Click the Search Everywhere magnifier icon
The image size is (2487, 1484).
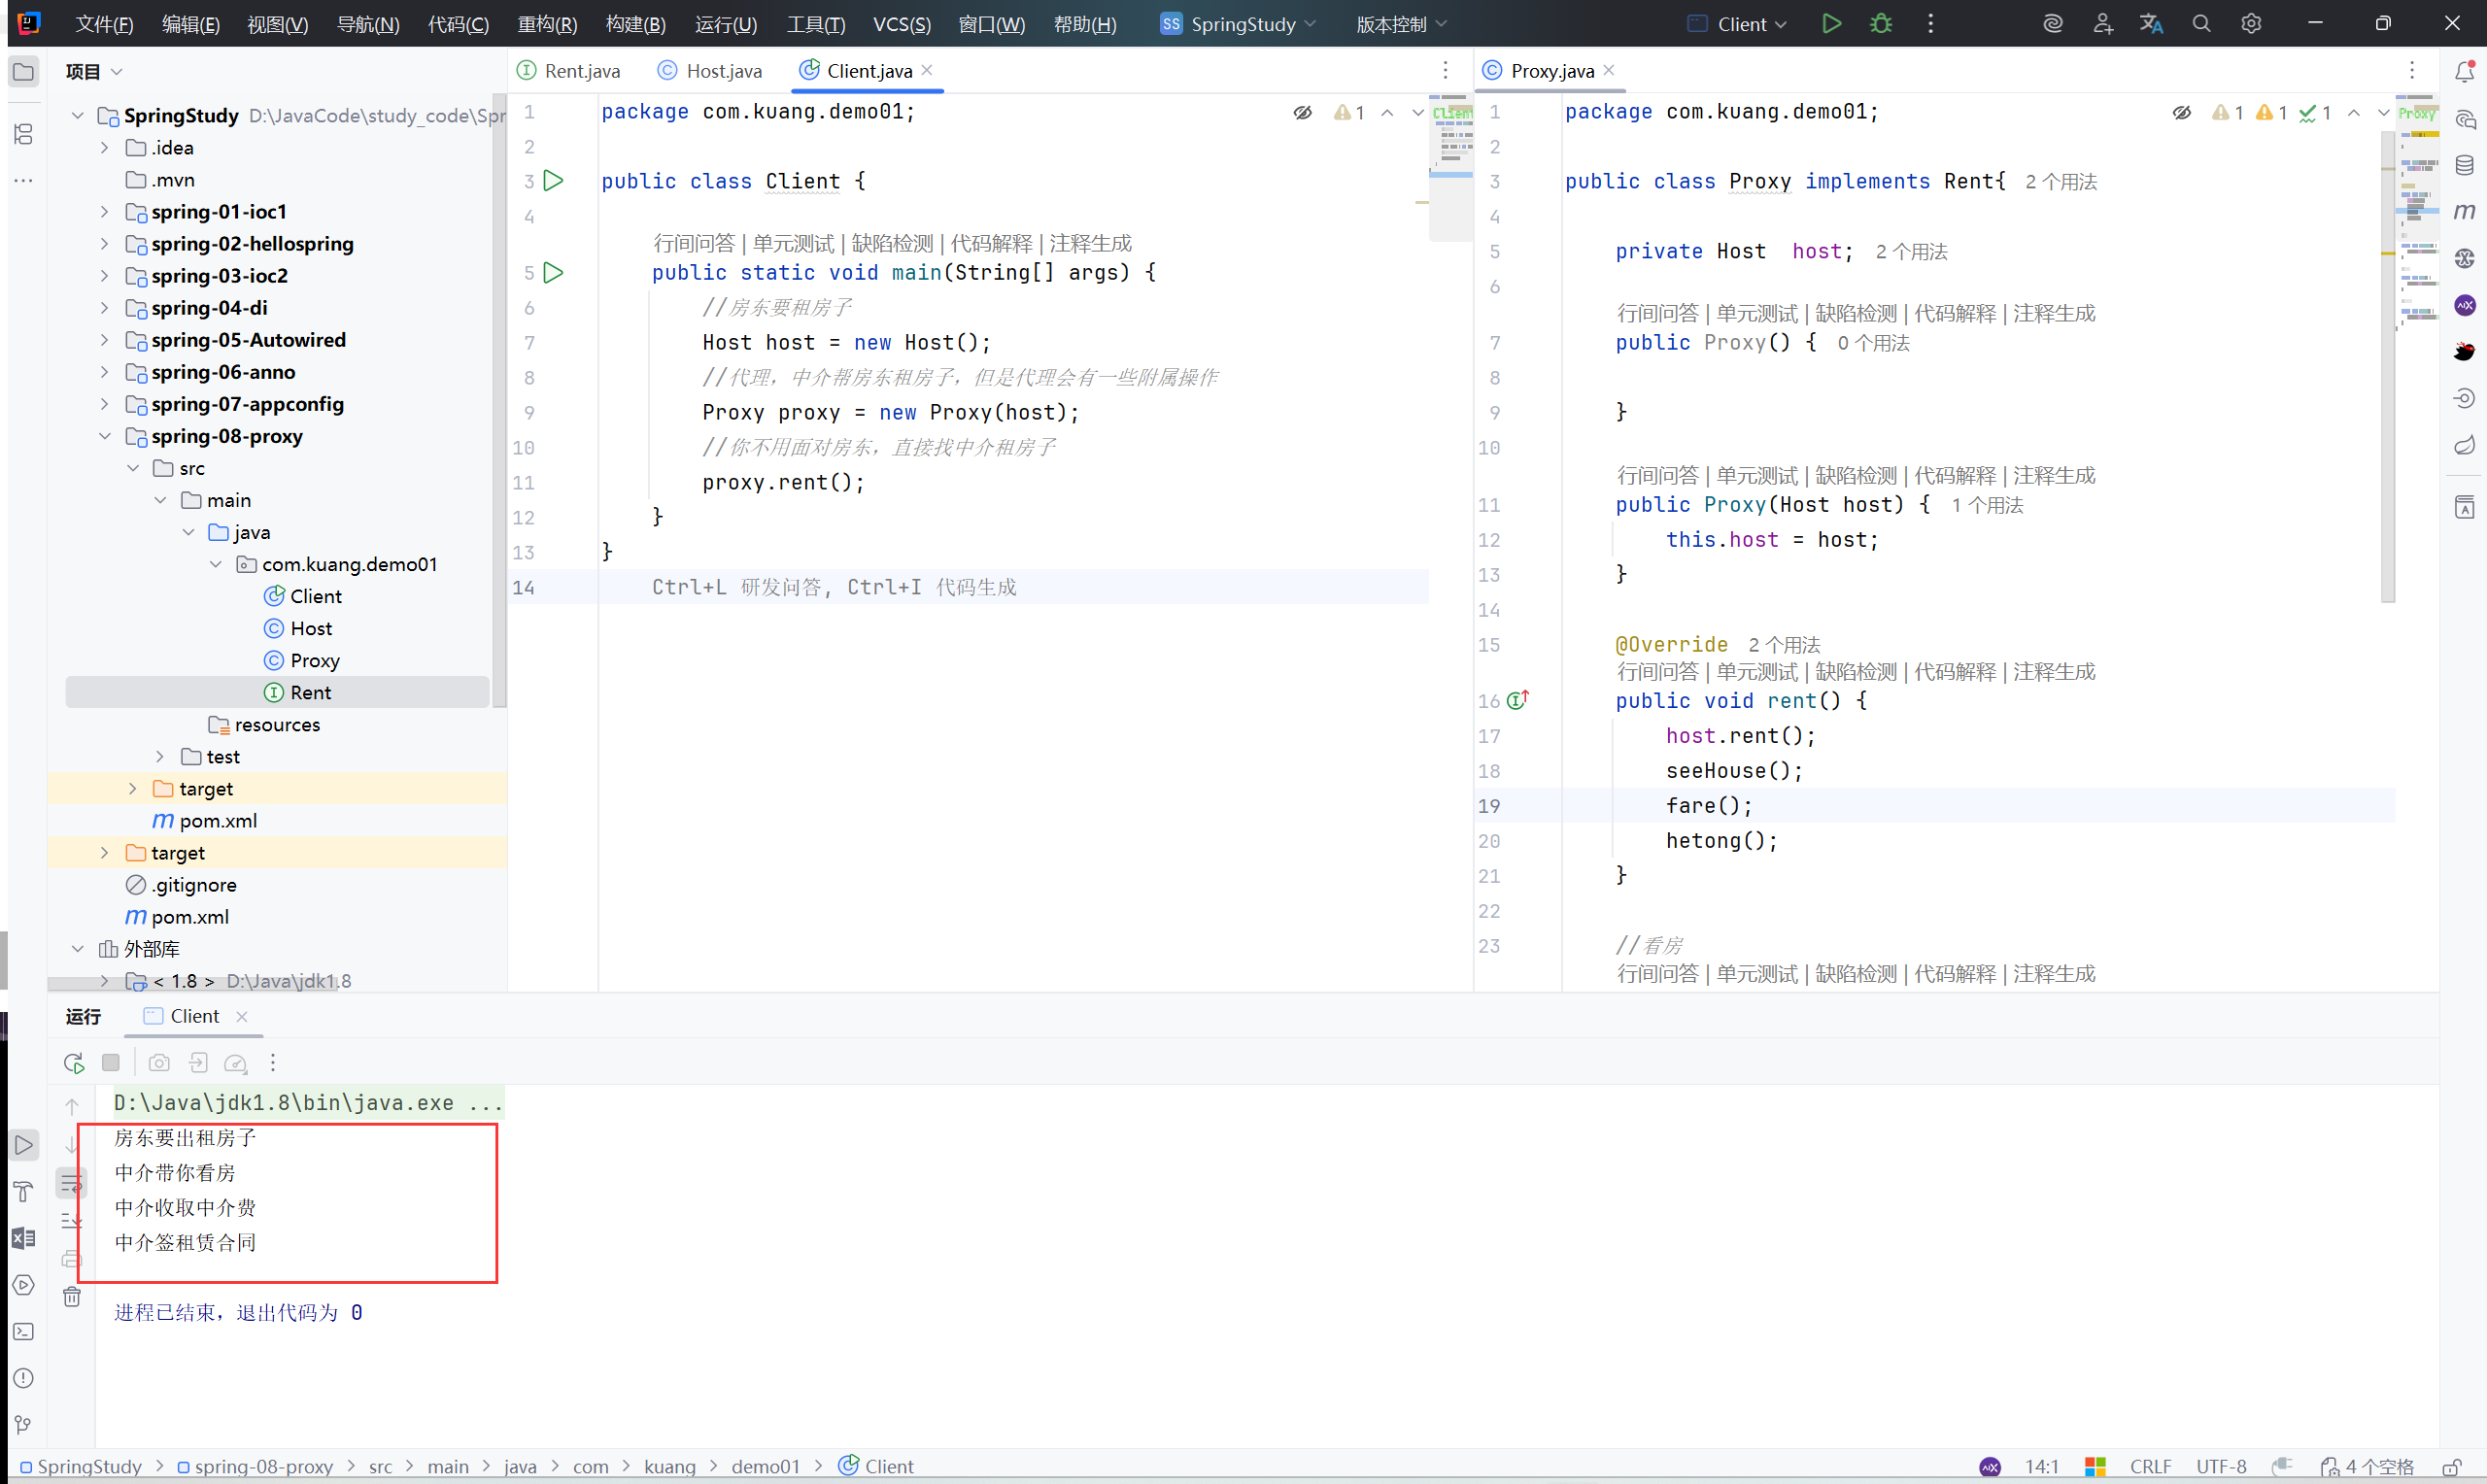(x=2201, y=24)
